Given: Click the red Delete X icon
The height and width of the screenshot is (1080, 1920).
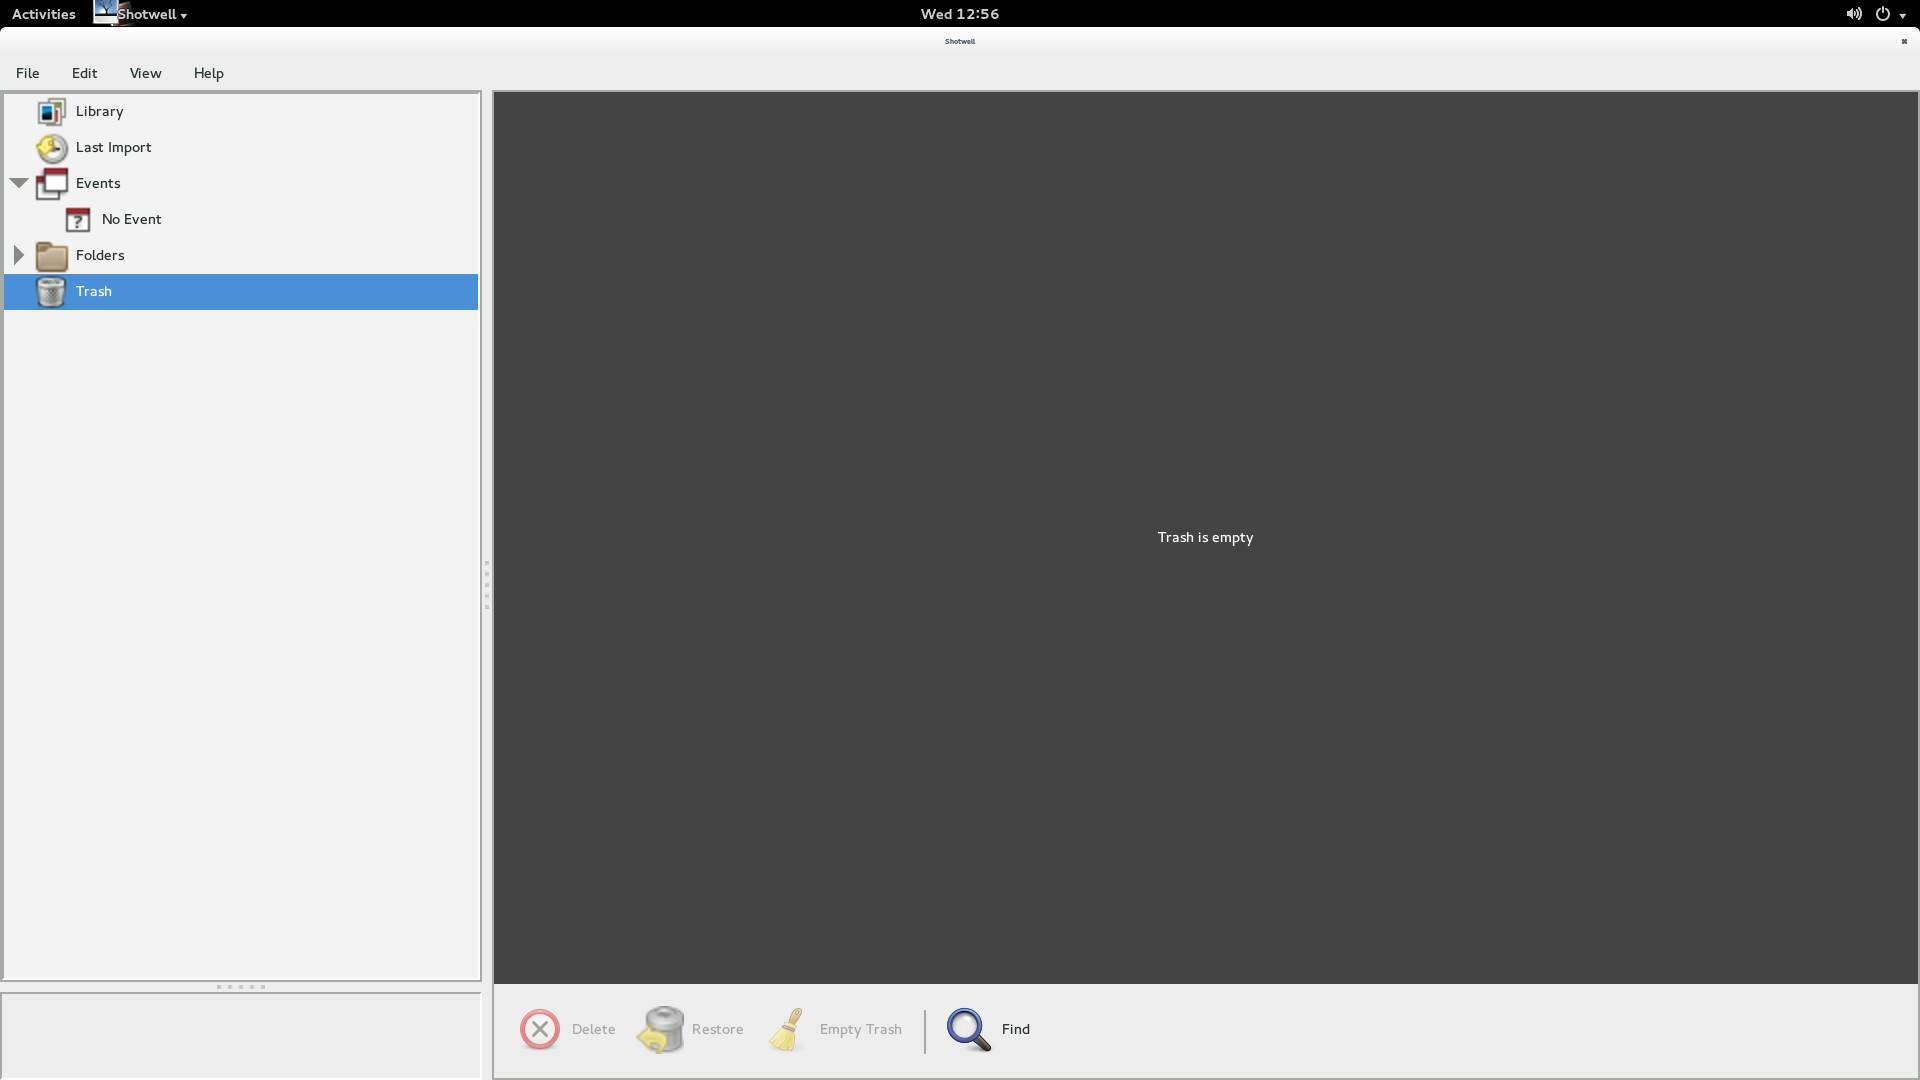Looking at the screenshot, I should [540, 1030].
